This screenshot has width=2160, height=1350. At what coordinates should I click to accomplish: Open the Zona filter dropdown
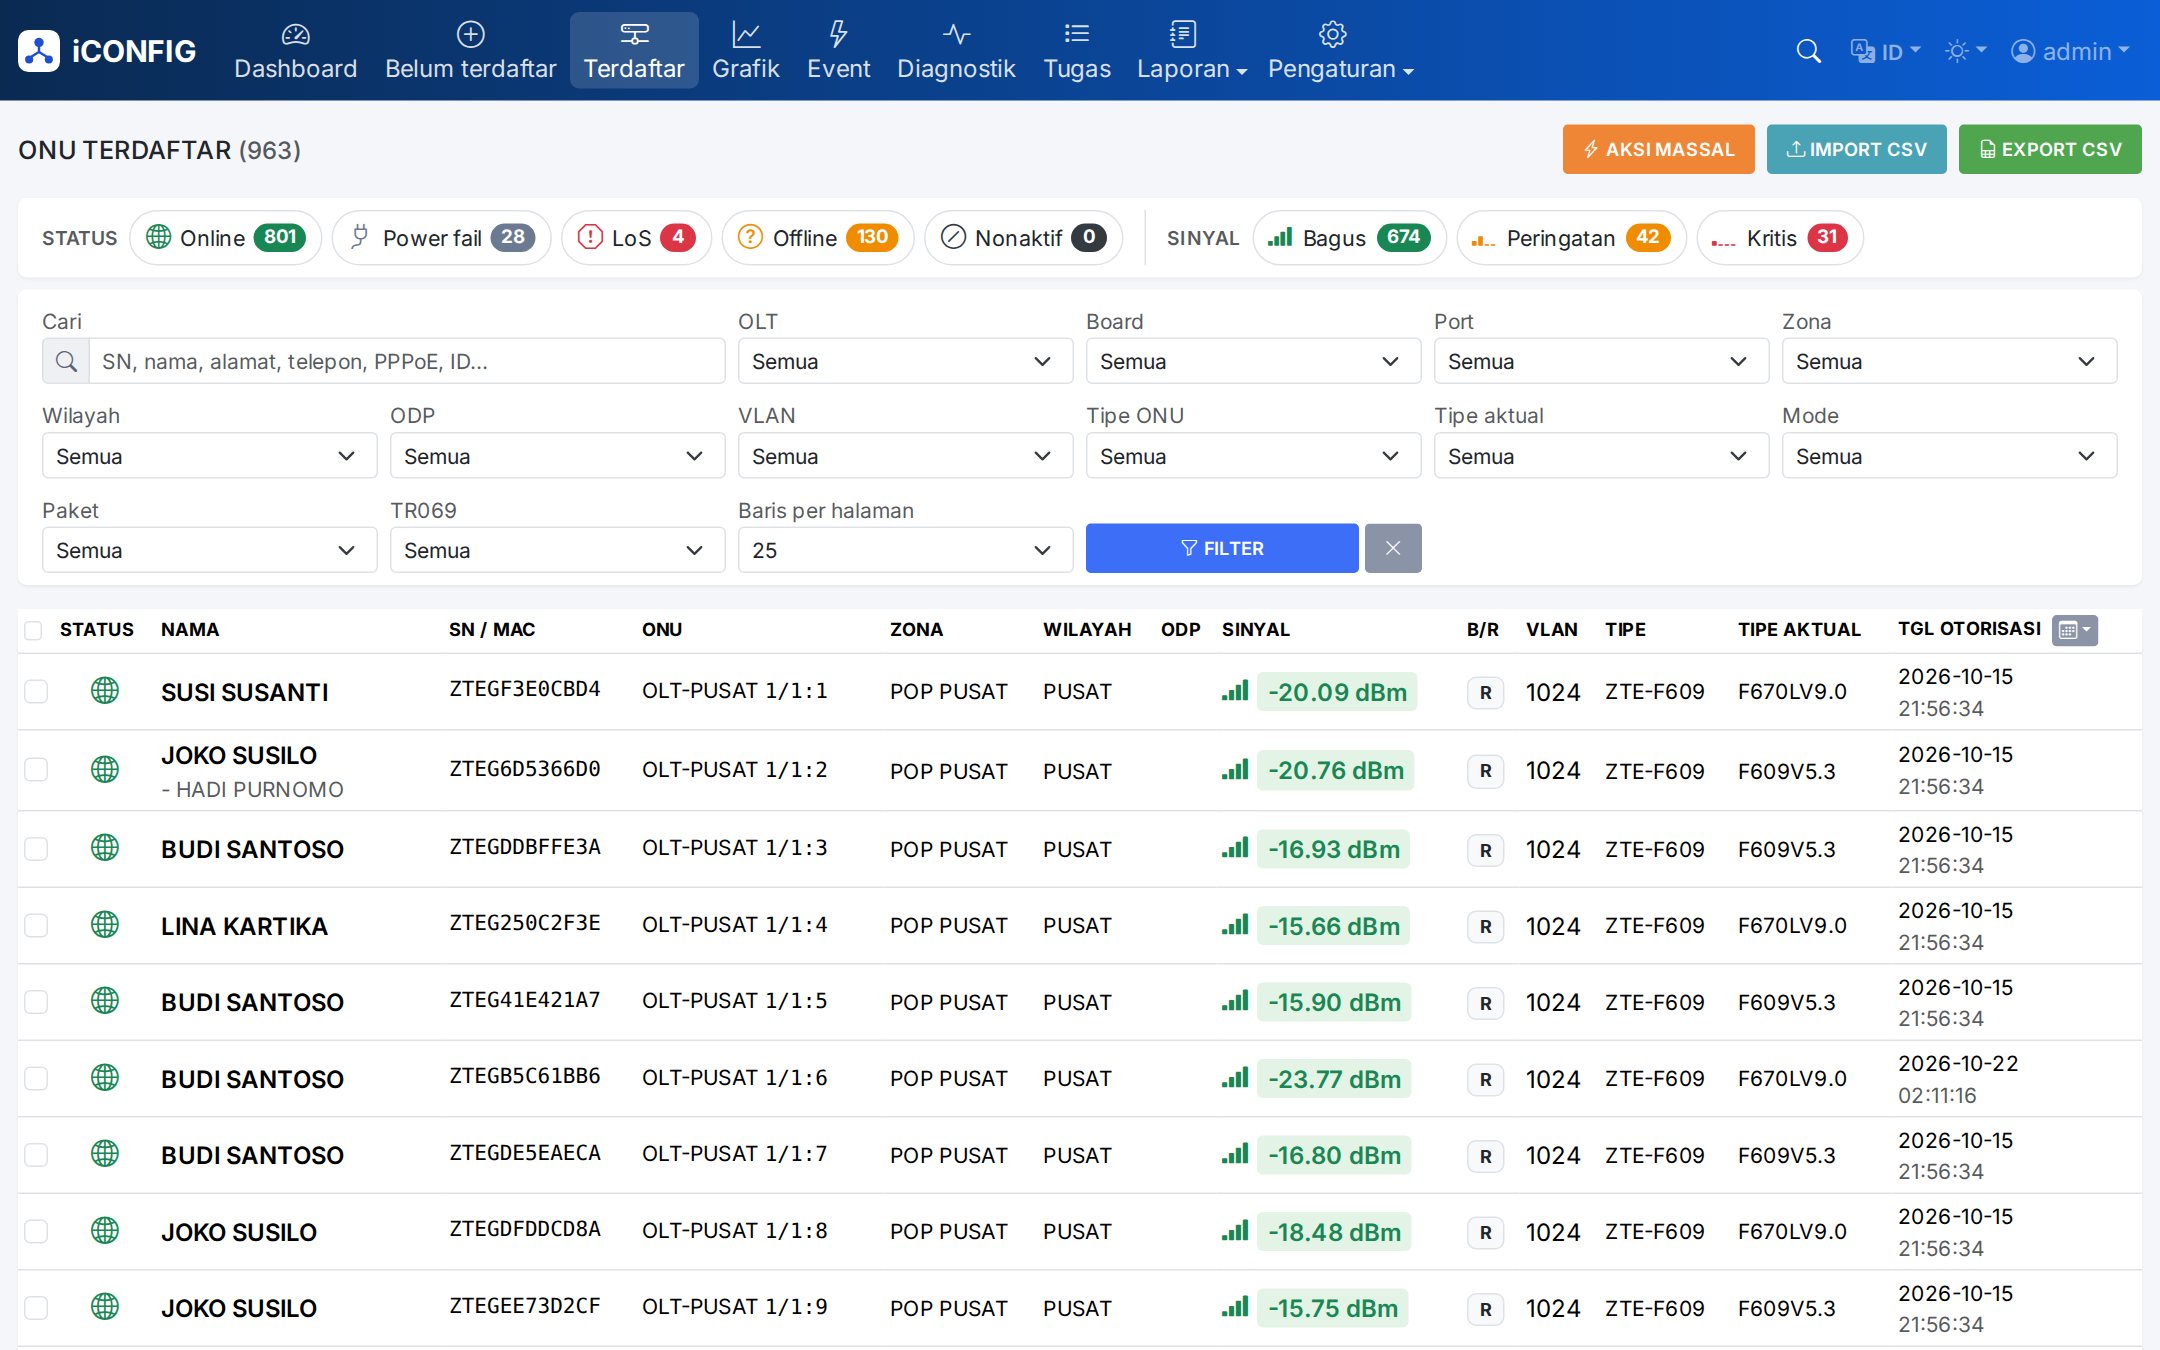(1949, 361)
